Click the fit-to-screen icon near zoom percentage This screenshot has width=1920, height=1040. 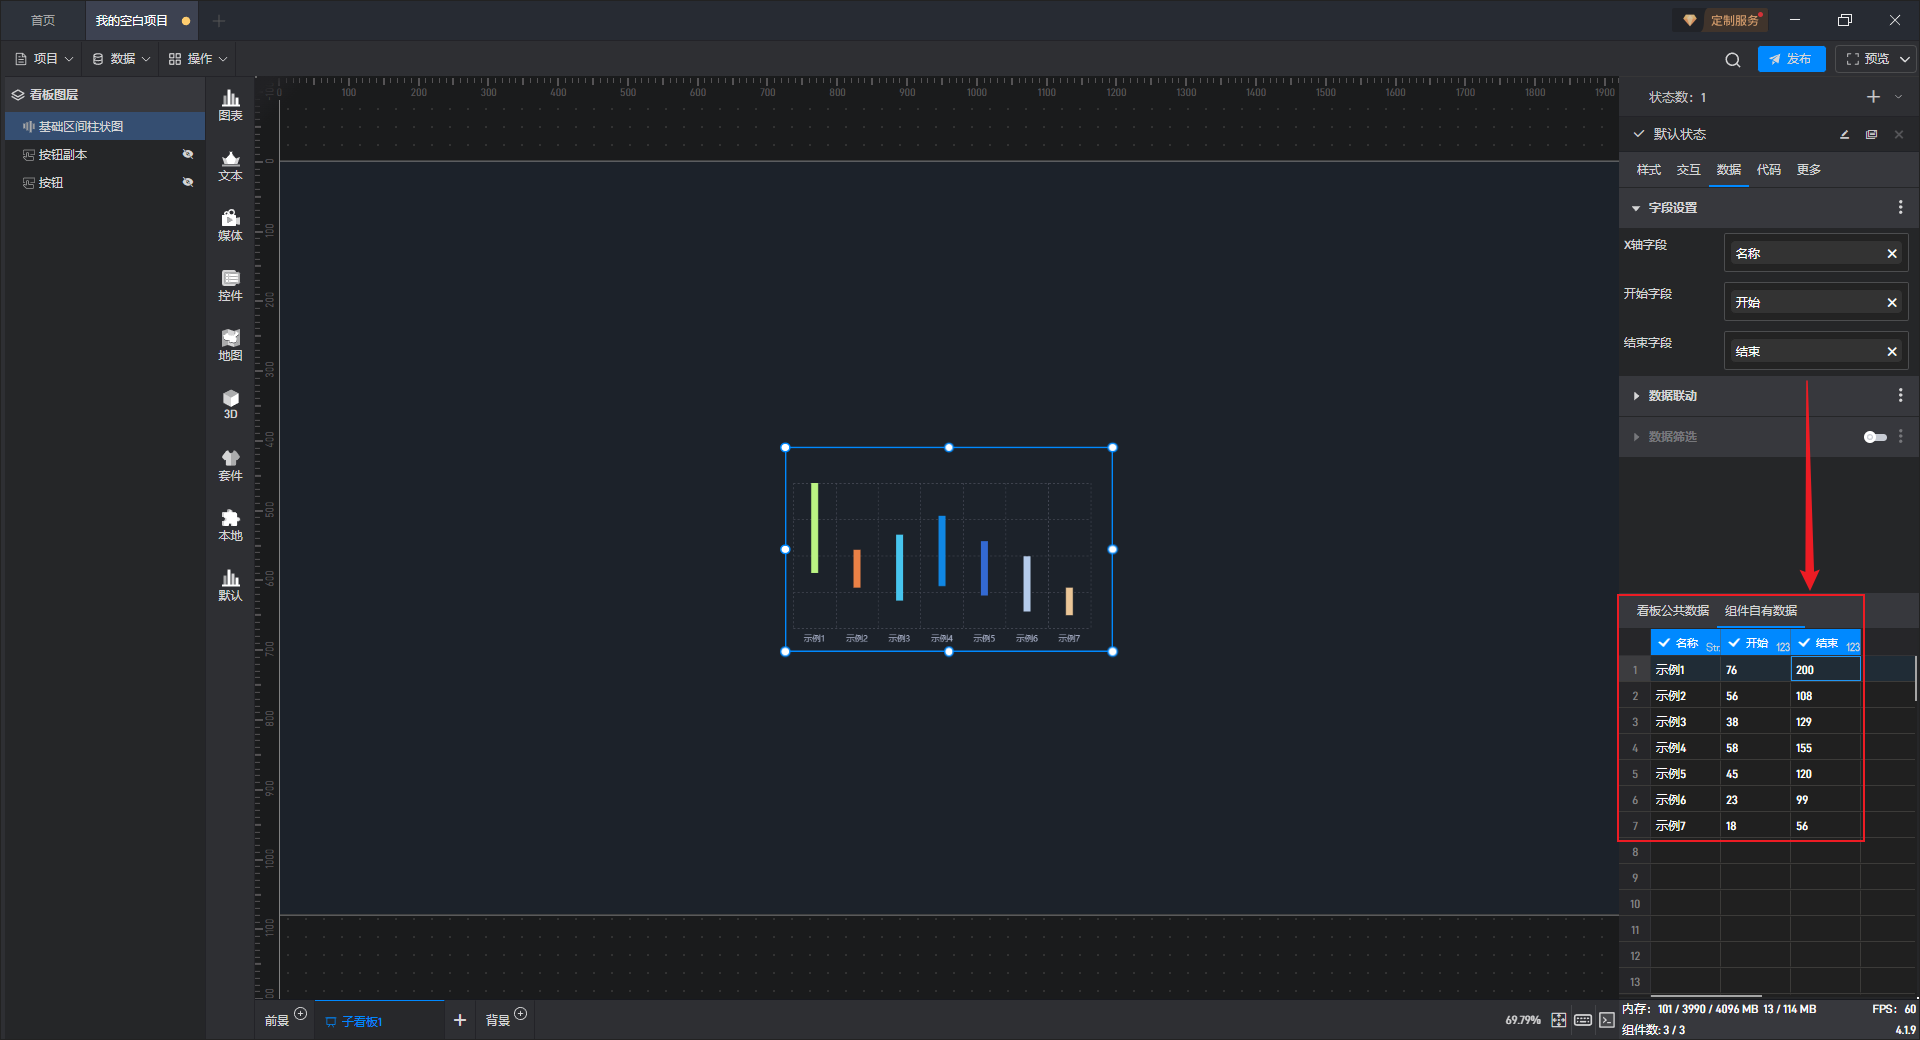pos(1558,1020)
